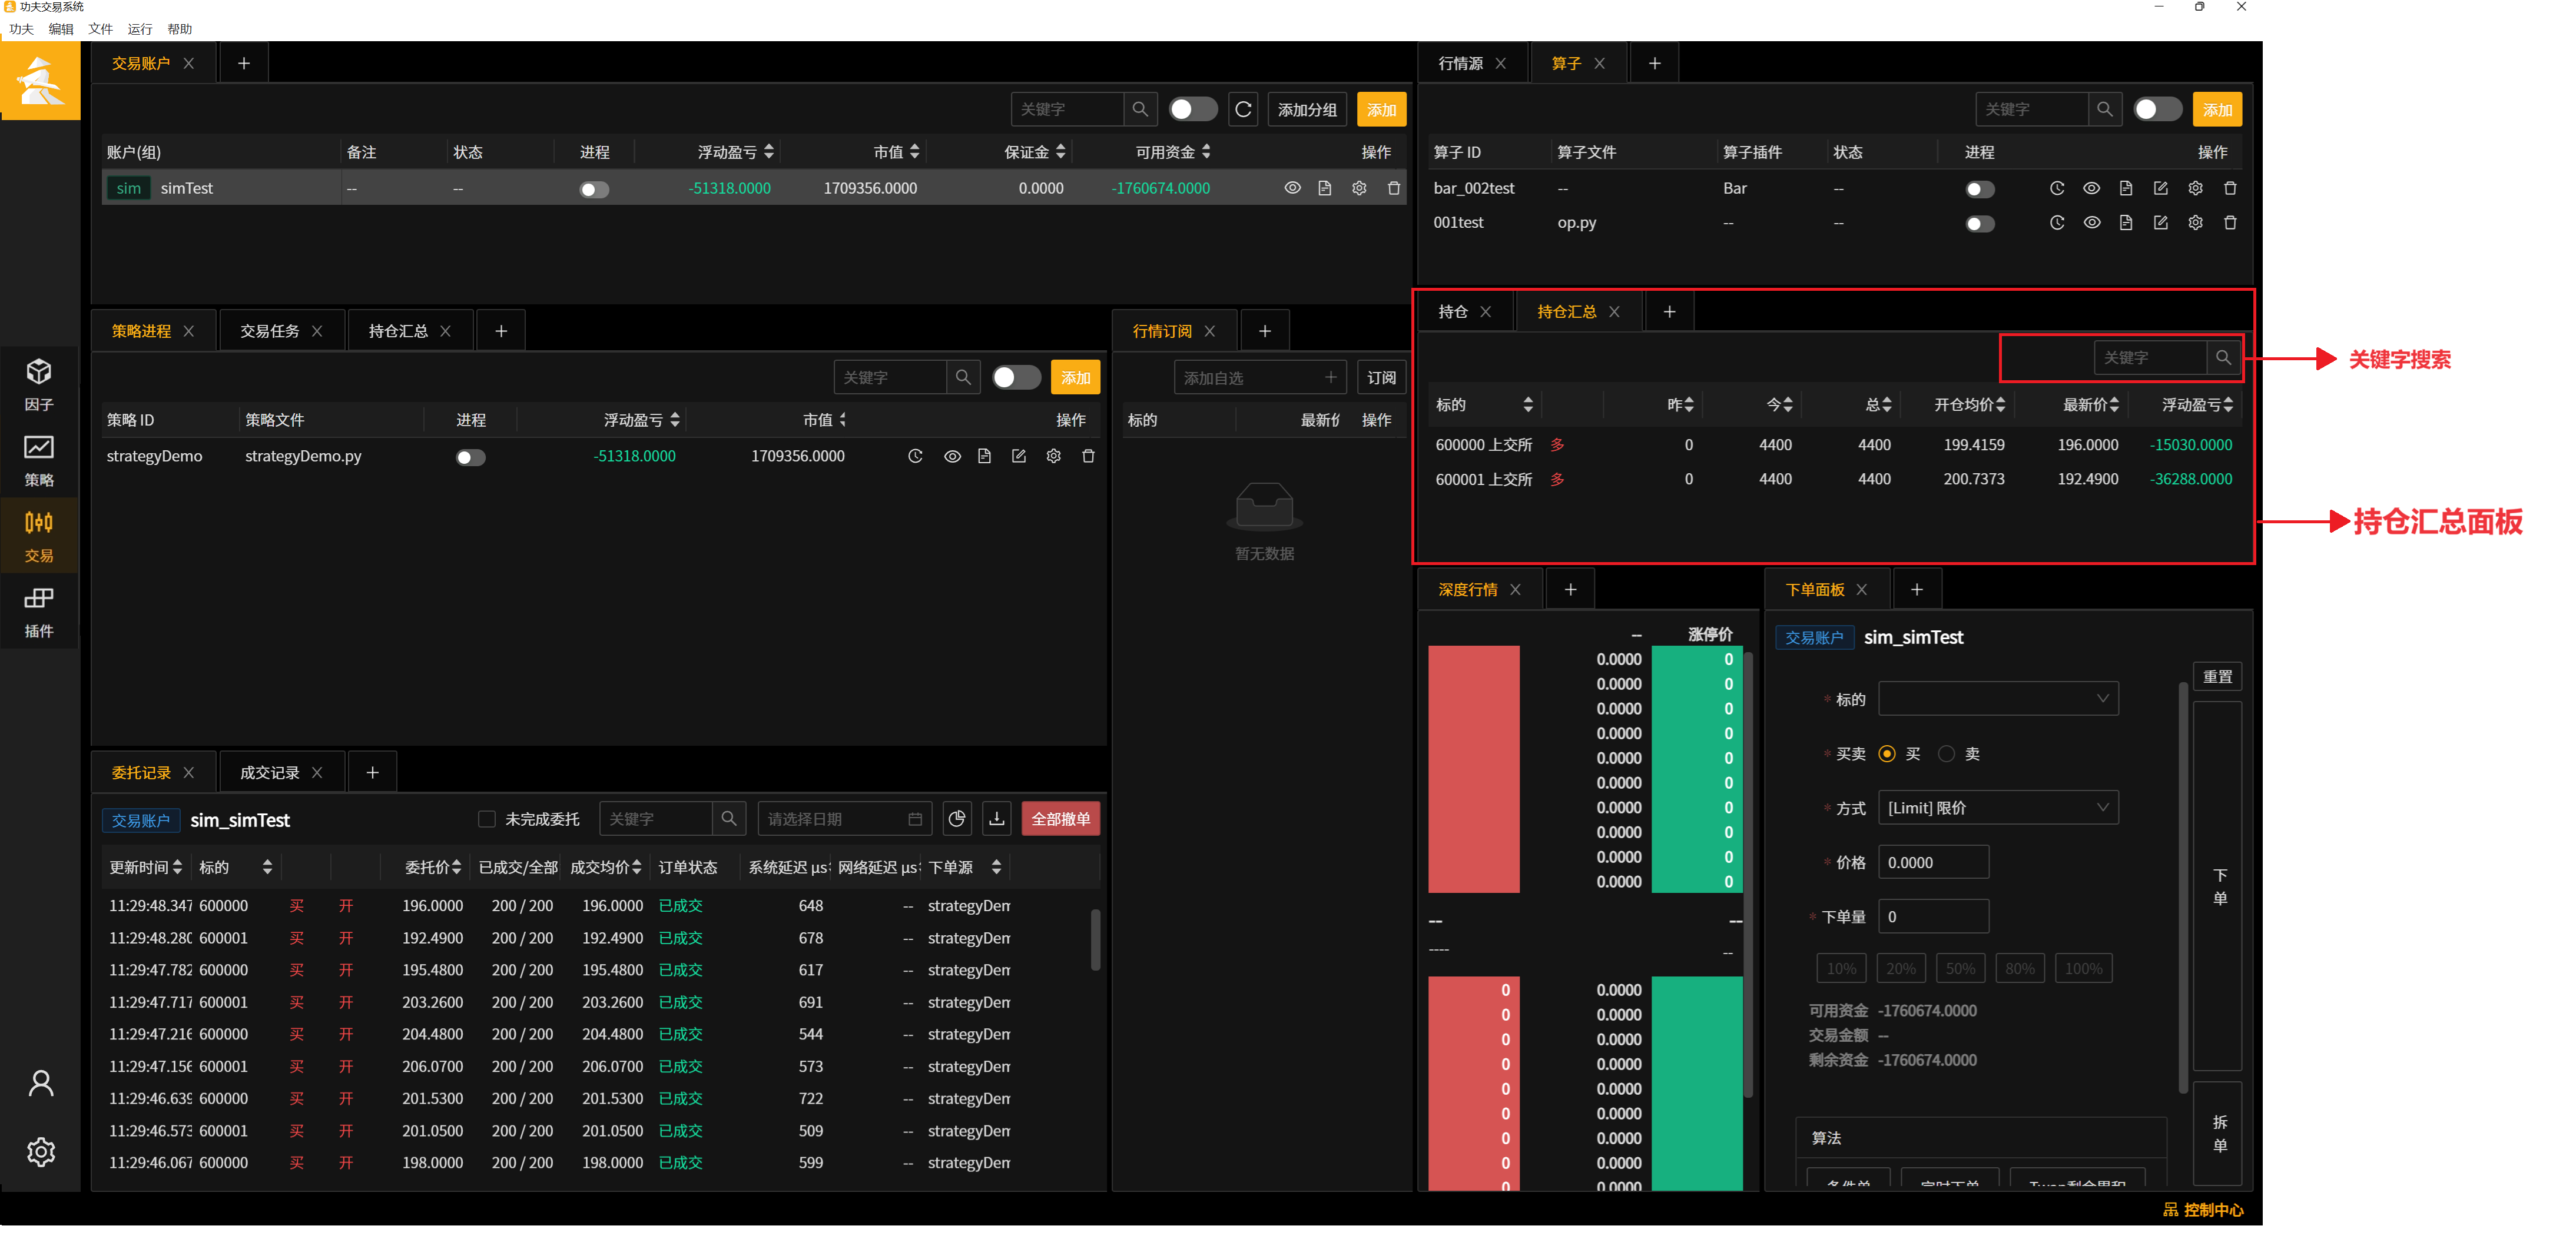
Task: Show log eye icon for 001test
Action: [2091, 222]
